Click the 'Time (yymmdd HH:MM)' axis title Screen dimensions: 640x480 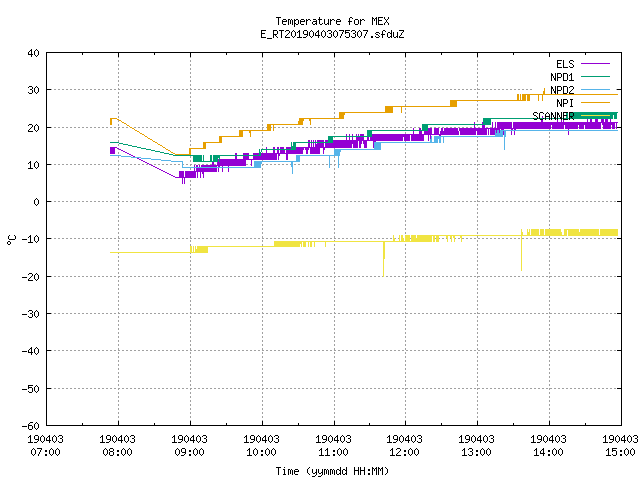click(332, 471)
